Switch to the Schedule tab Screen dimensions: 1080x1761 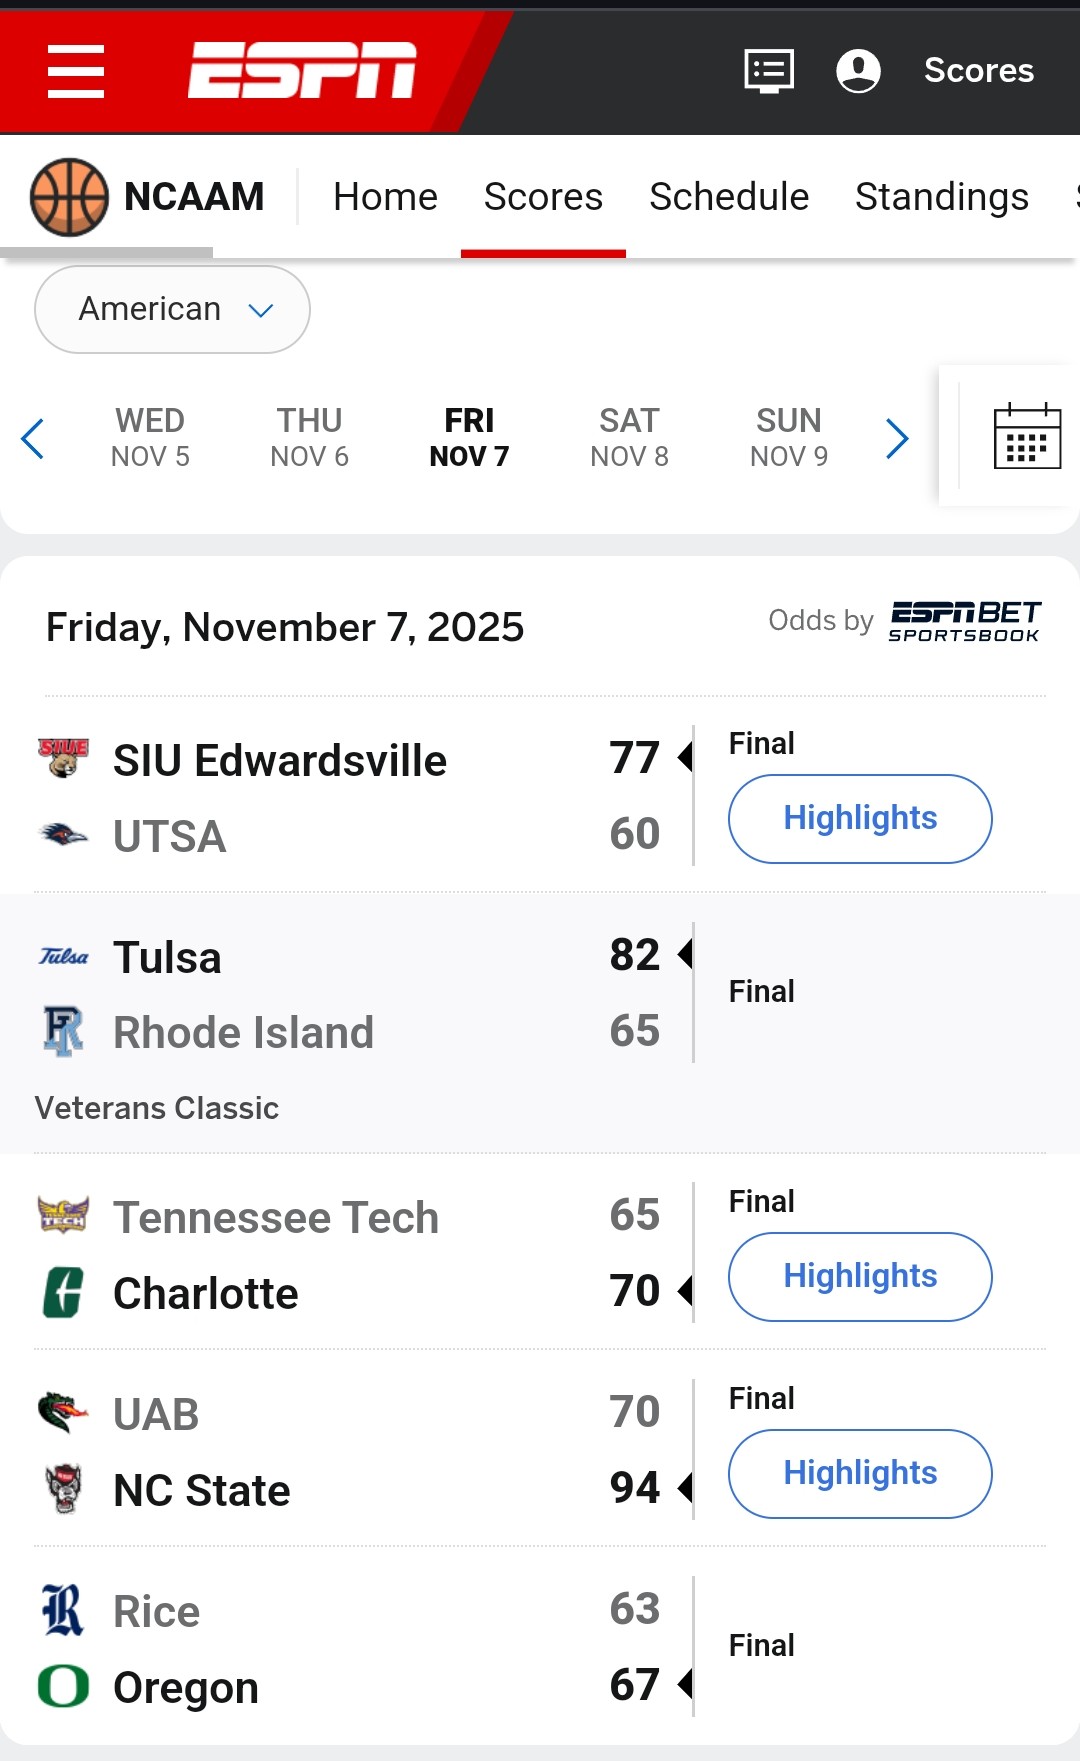click(x=728, y=197)
